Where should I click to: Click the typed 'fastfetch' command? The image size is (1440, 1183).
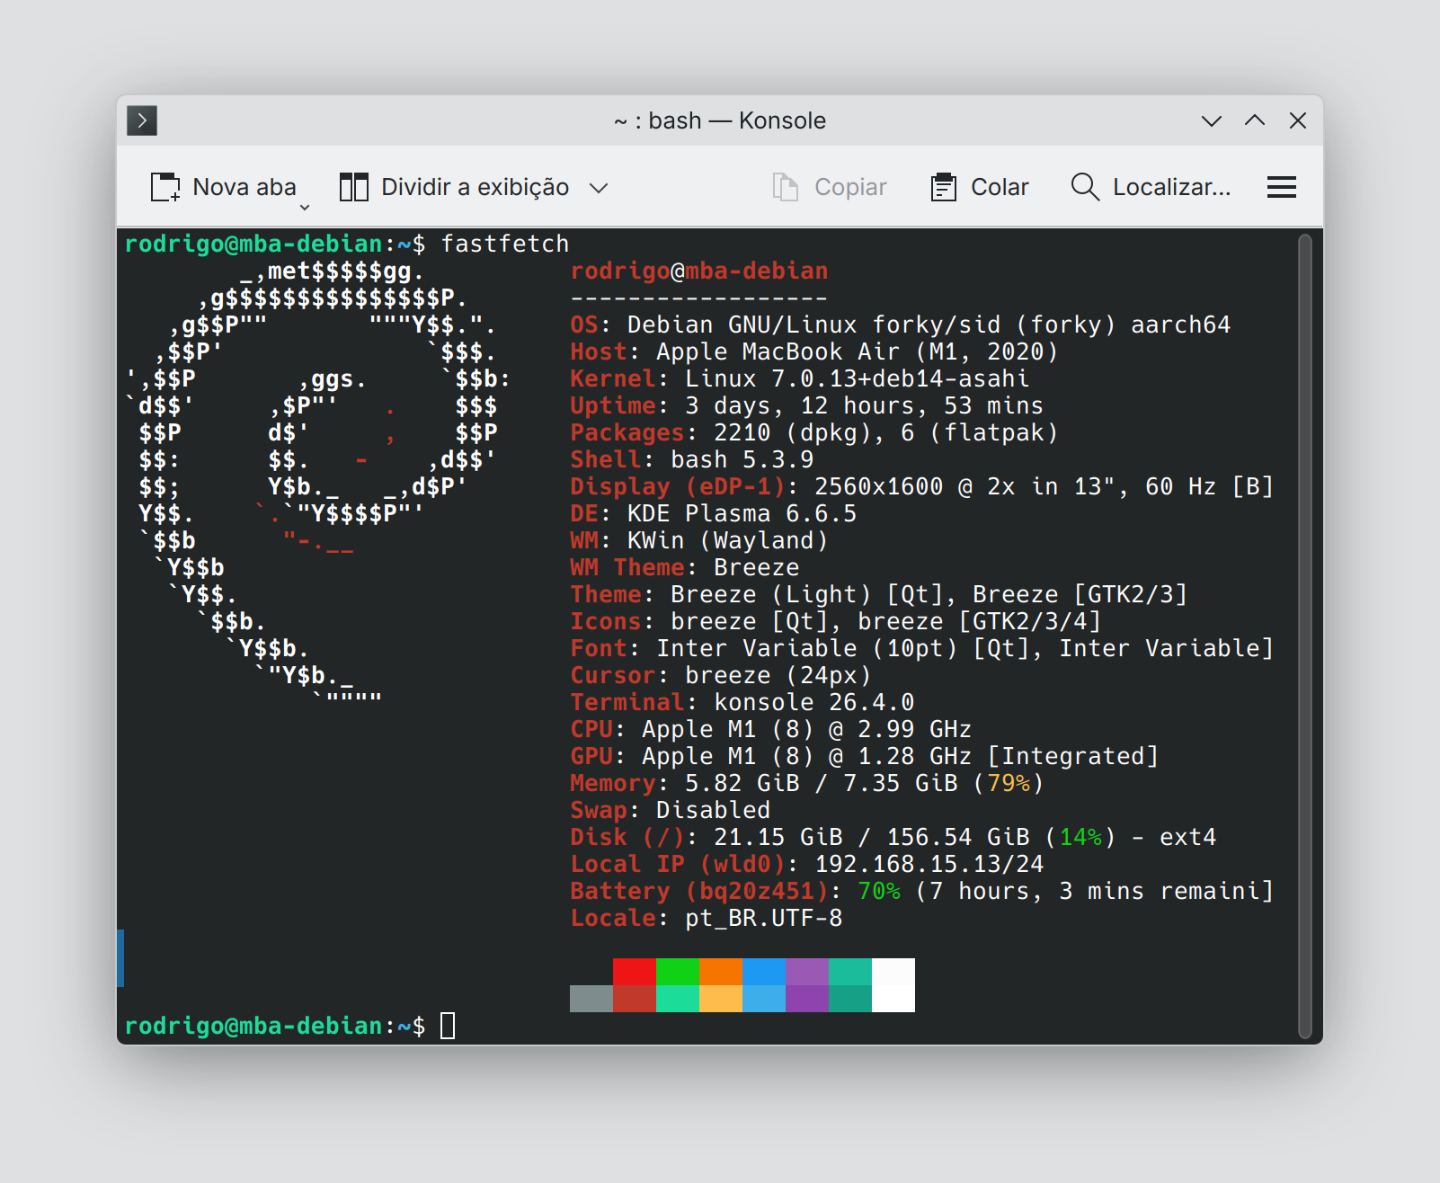point(505,244)
